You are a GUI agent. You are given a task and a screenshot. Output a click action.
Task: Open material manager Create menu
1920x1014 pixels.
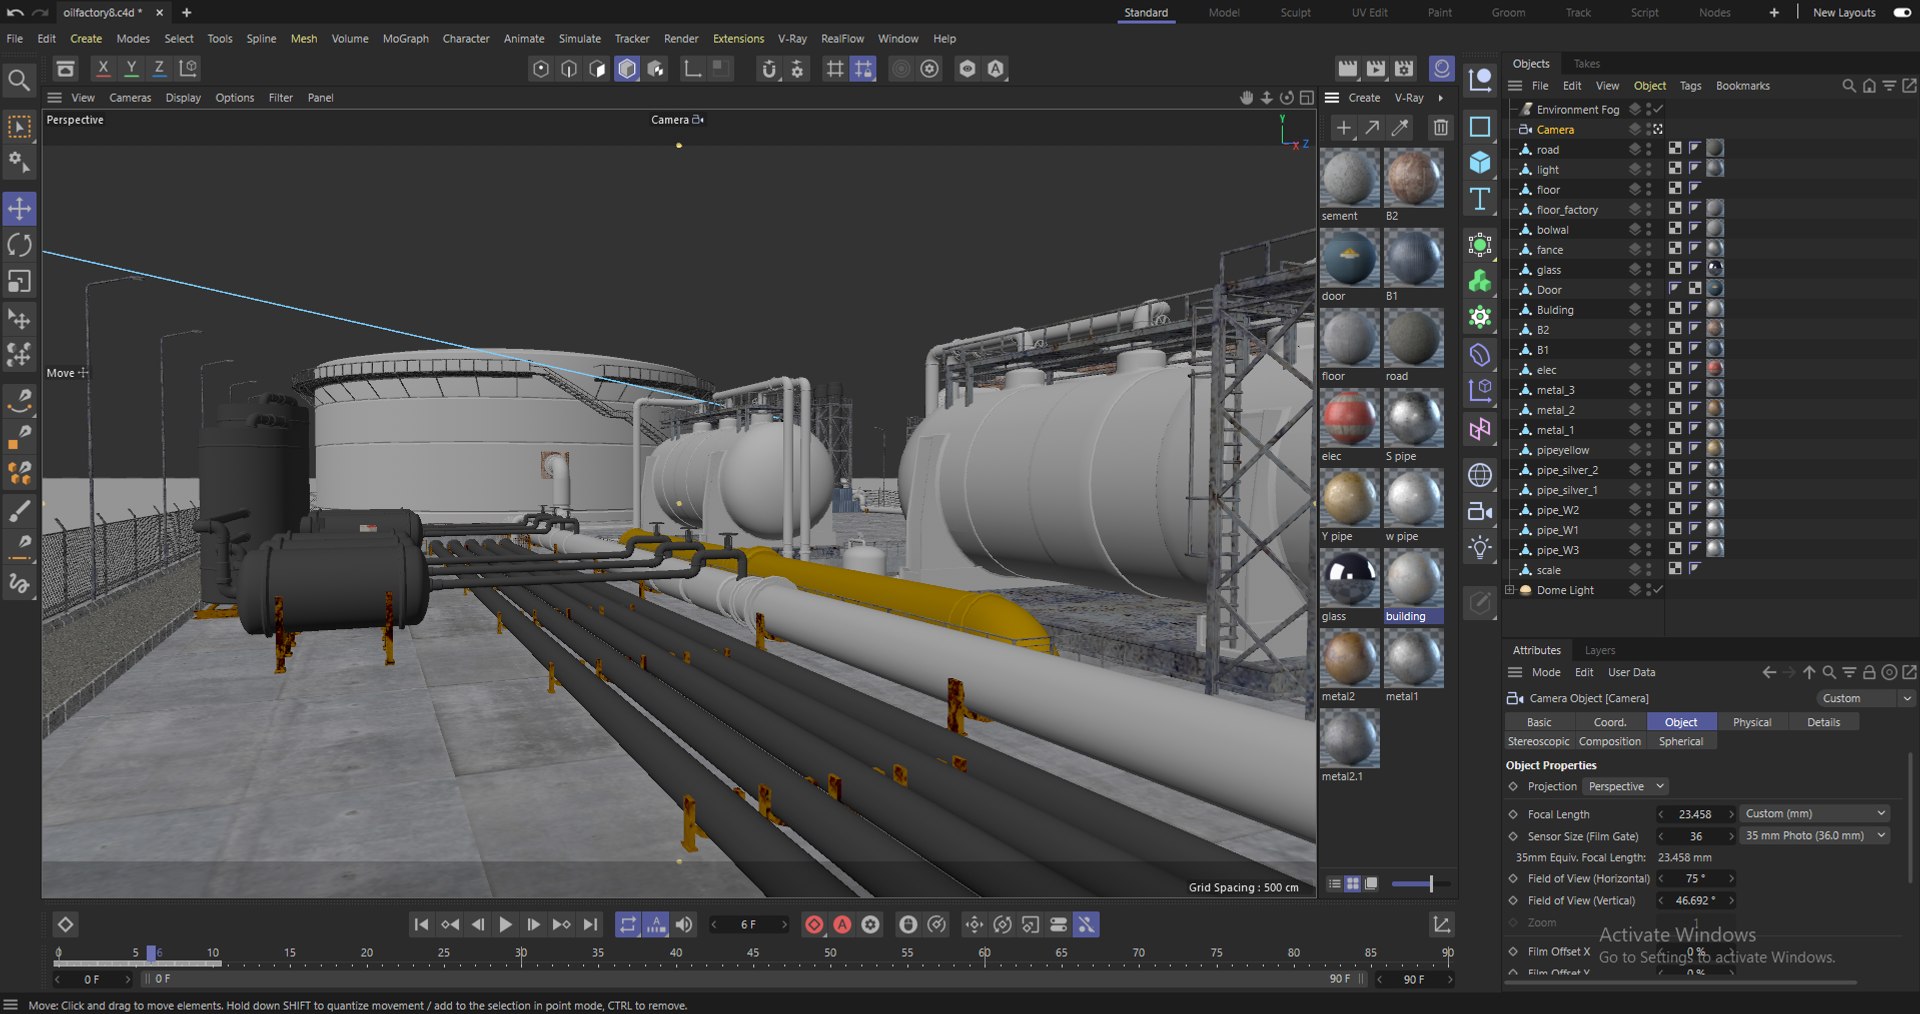point(1364,98)
